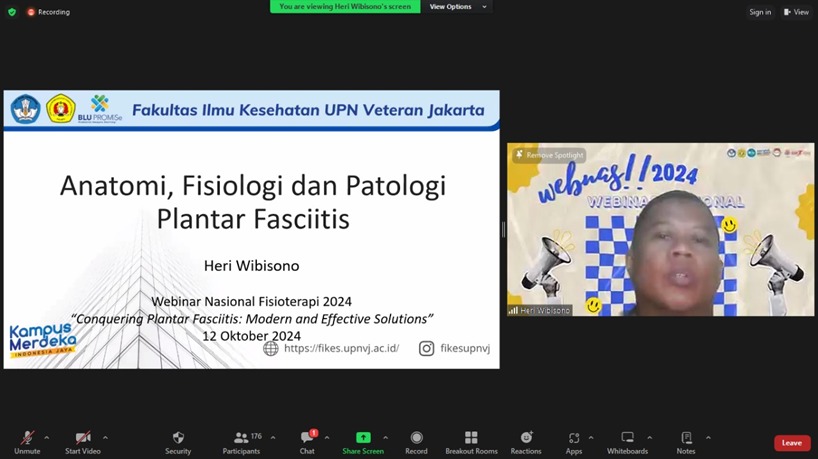Unmute the microphone
The image size is (818, 459).
coord(27,442)
